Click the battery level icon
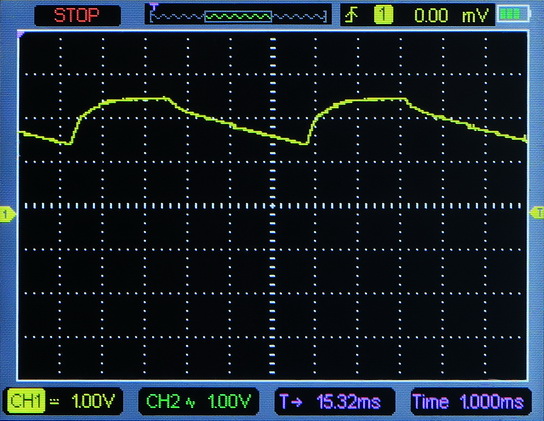Viewport: 544px width, 421px height. [515, 15]
